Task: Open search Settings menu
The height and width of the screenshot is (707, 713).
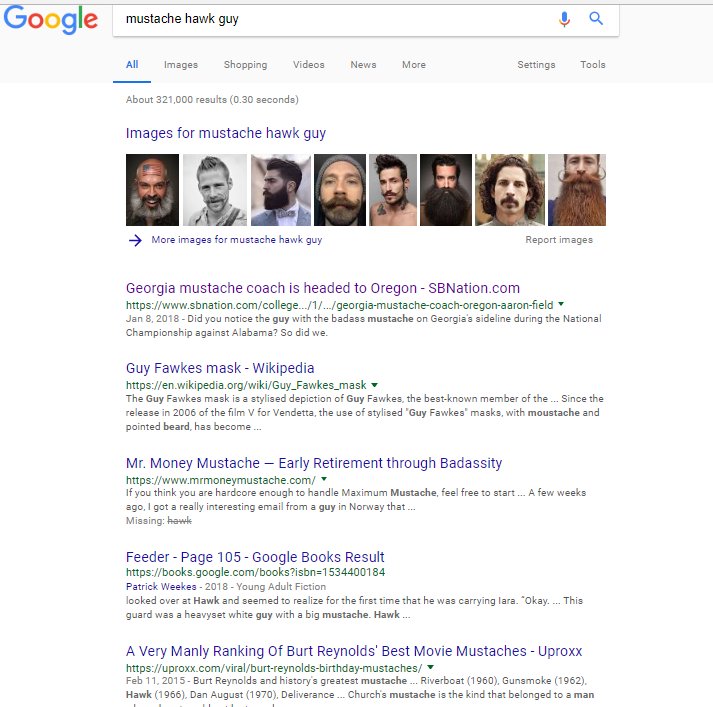Action: click(x=536, y=65)
